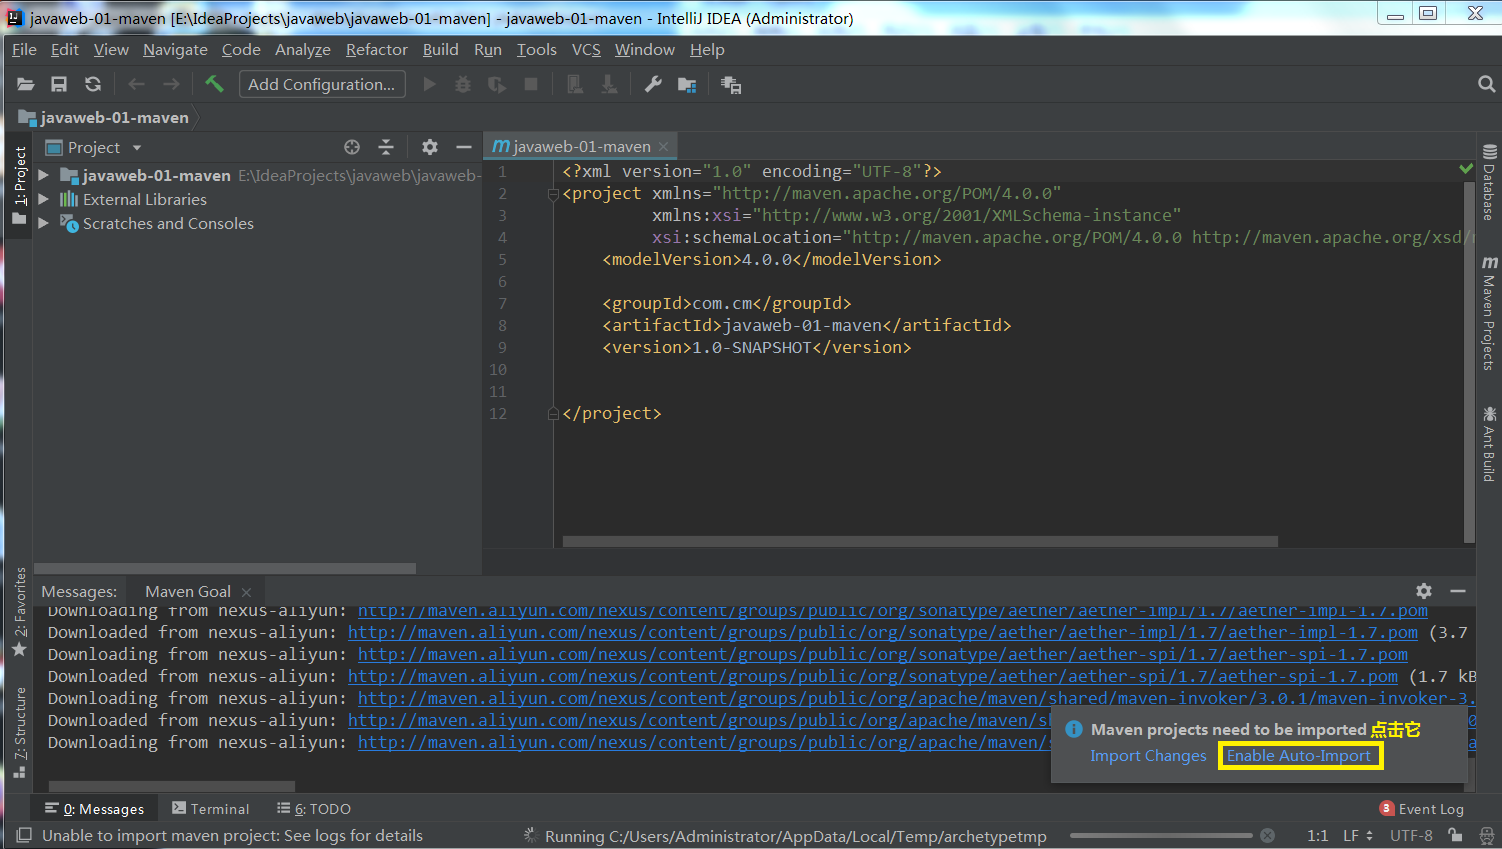Open Project panel gear settings
1502x849 pixels.
[430, 147]
